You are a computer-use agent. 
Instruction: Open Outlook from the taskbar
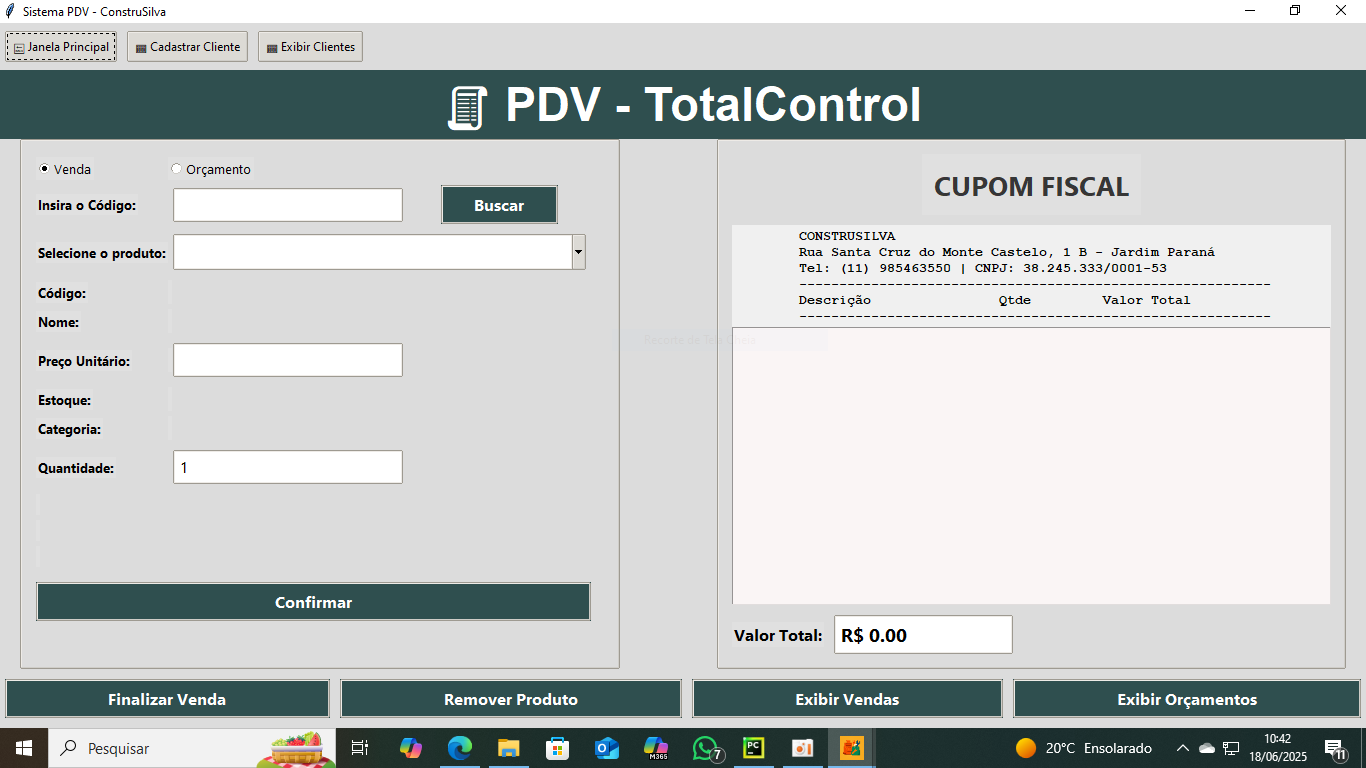pyautogui.click(x=606, y=748)
